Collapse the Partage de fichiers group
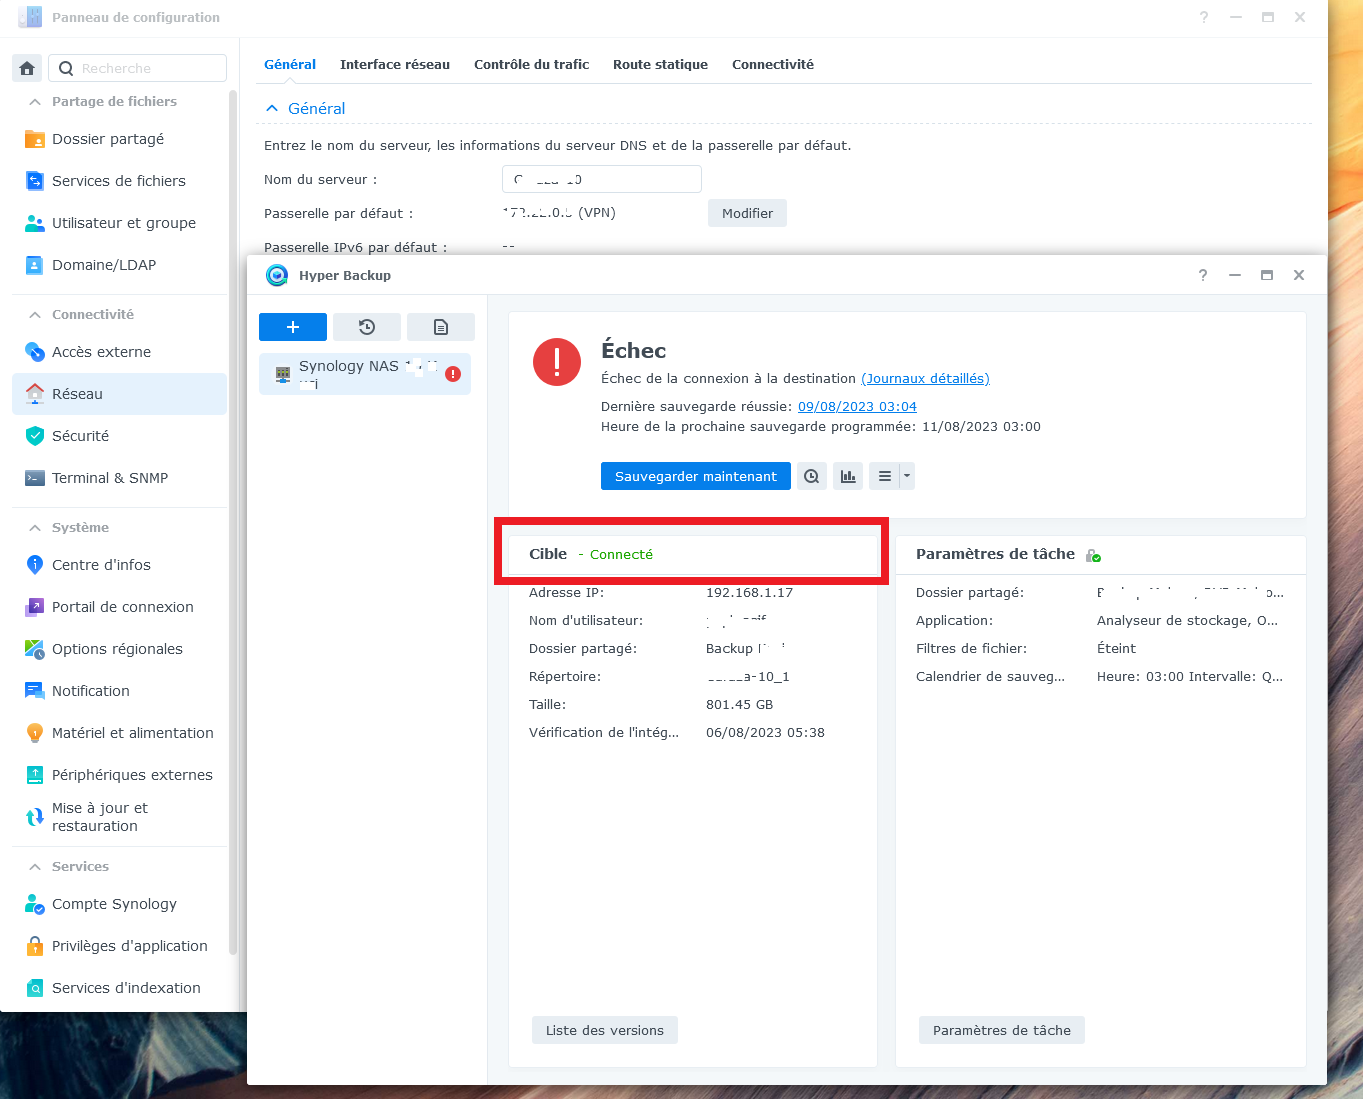Viewport: 1363px width, 1099px height. (35, 102)
